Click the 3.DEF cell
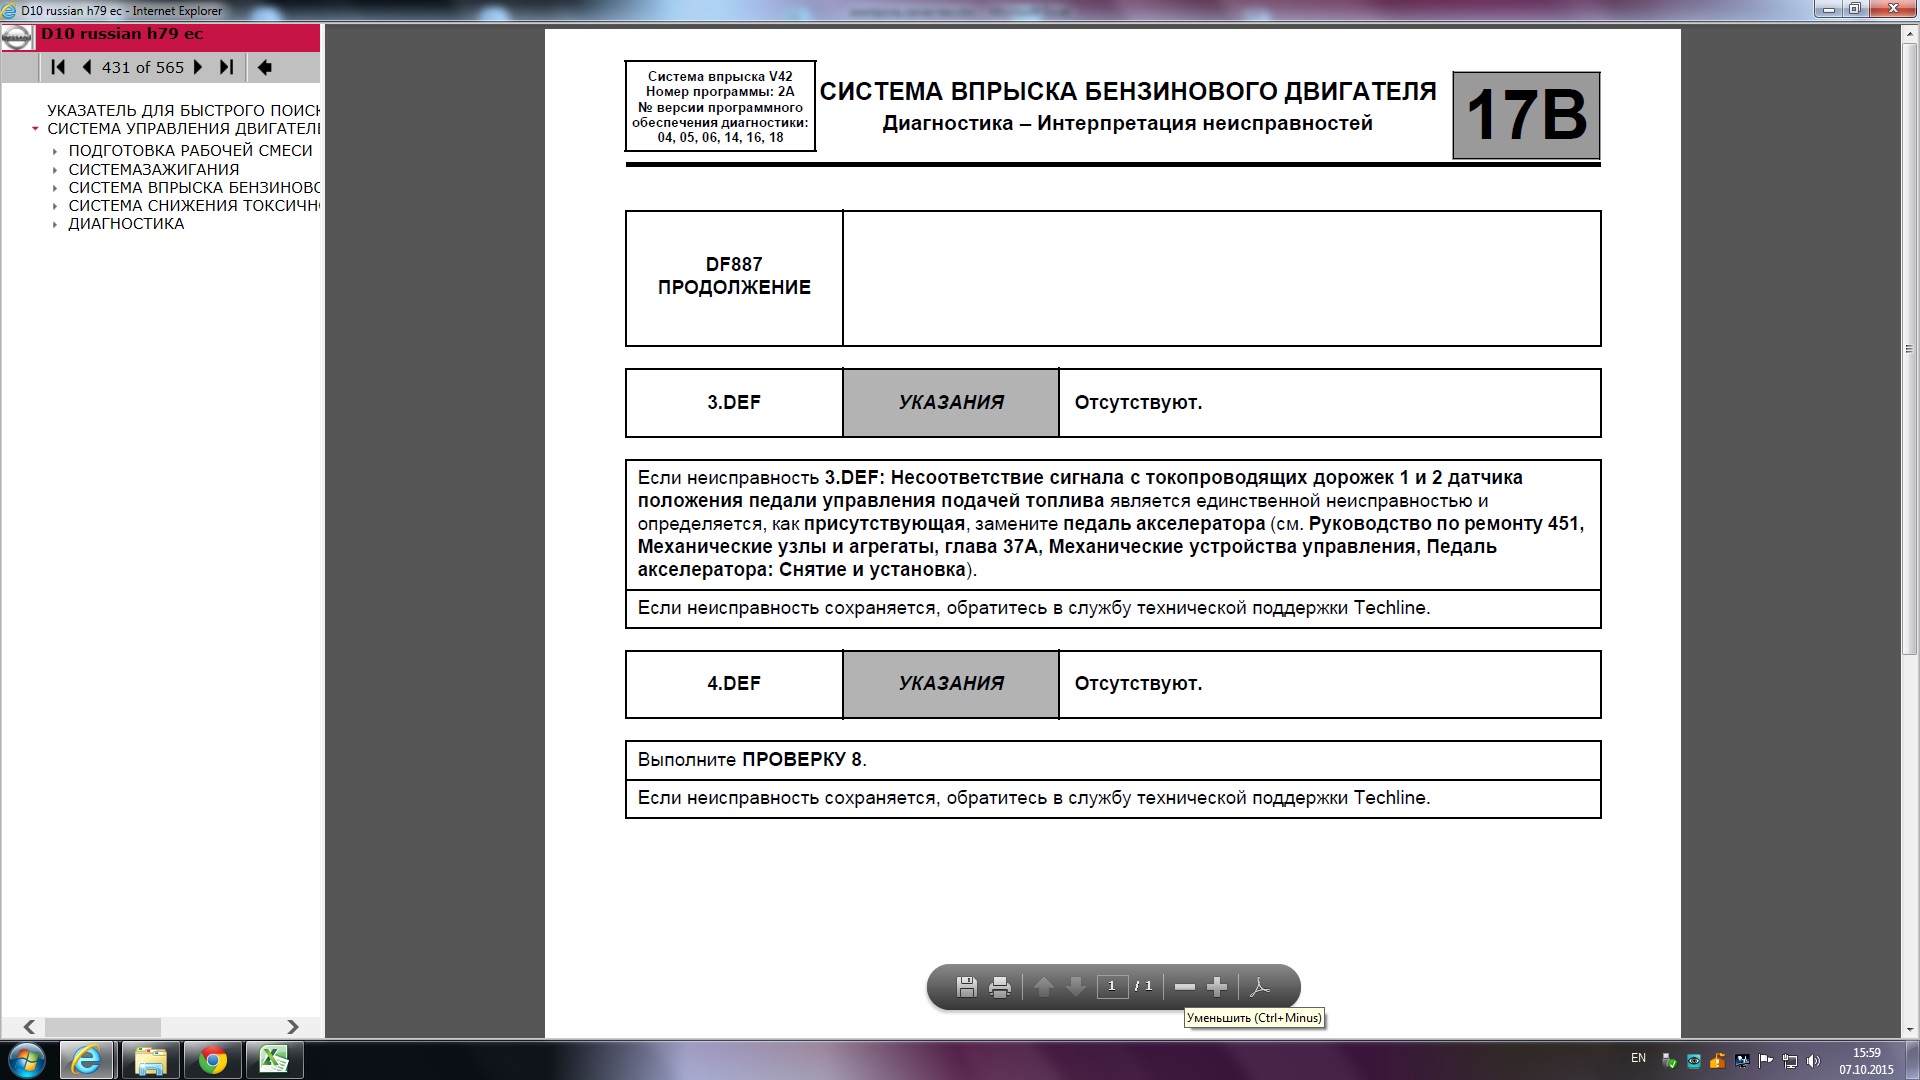 click(x=734, y=402)
